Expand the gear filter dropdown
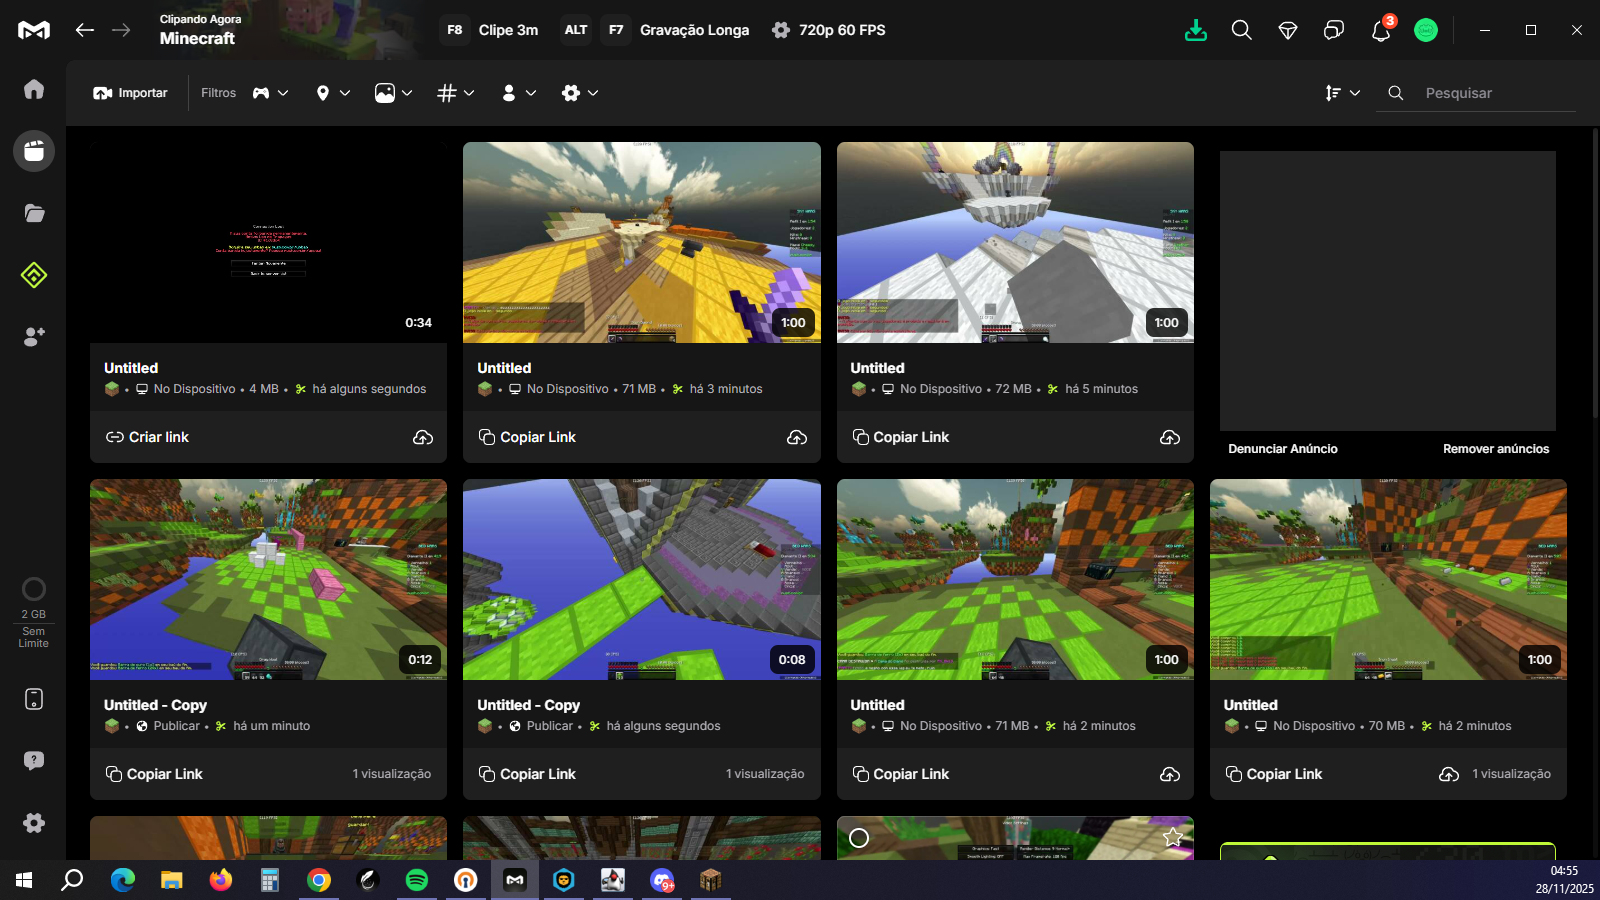 pos(580,93)
